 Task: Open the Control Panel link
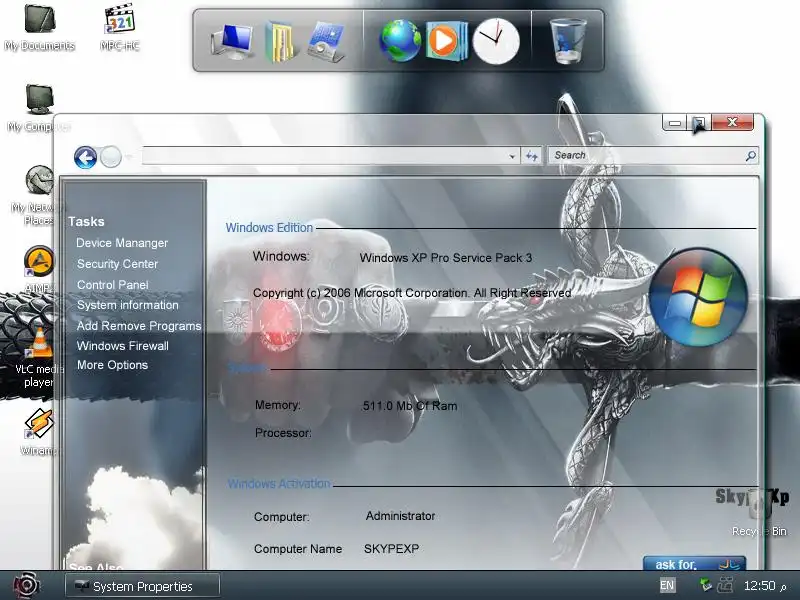pos(113,285)
